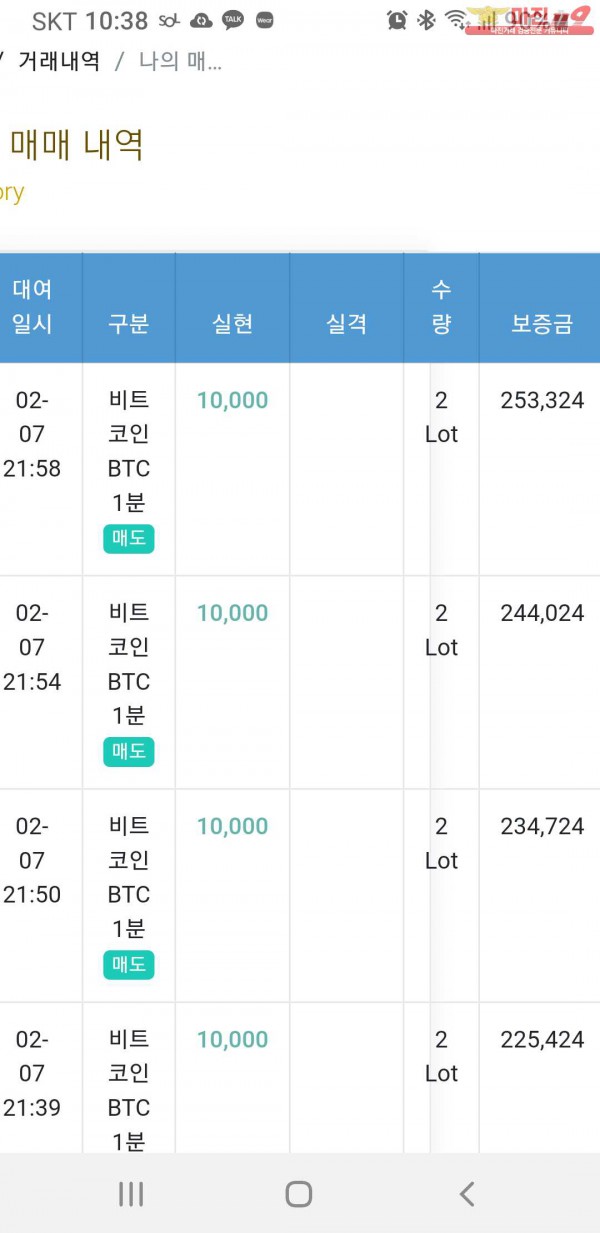
Task: Click the 보증금 column header
Action: (542, 323)
